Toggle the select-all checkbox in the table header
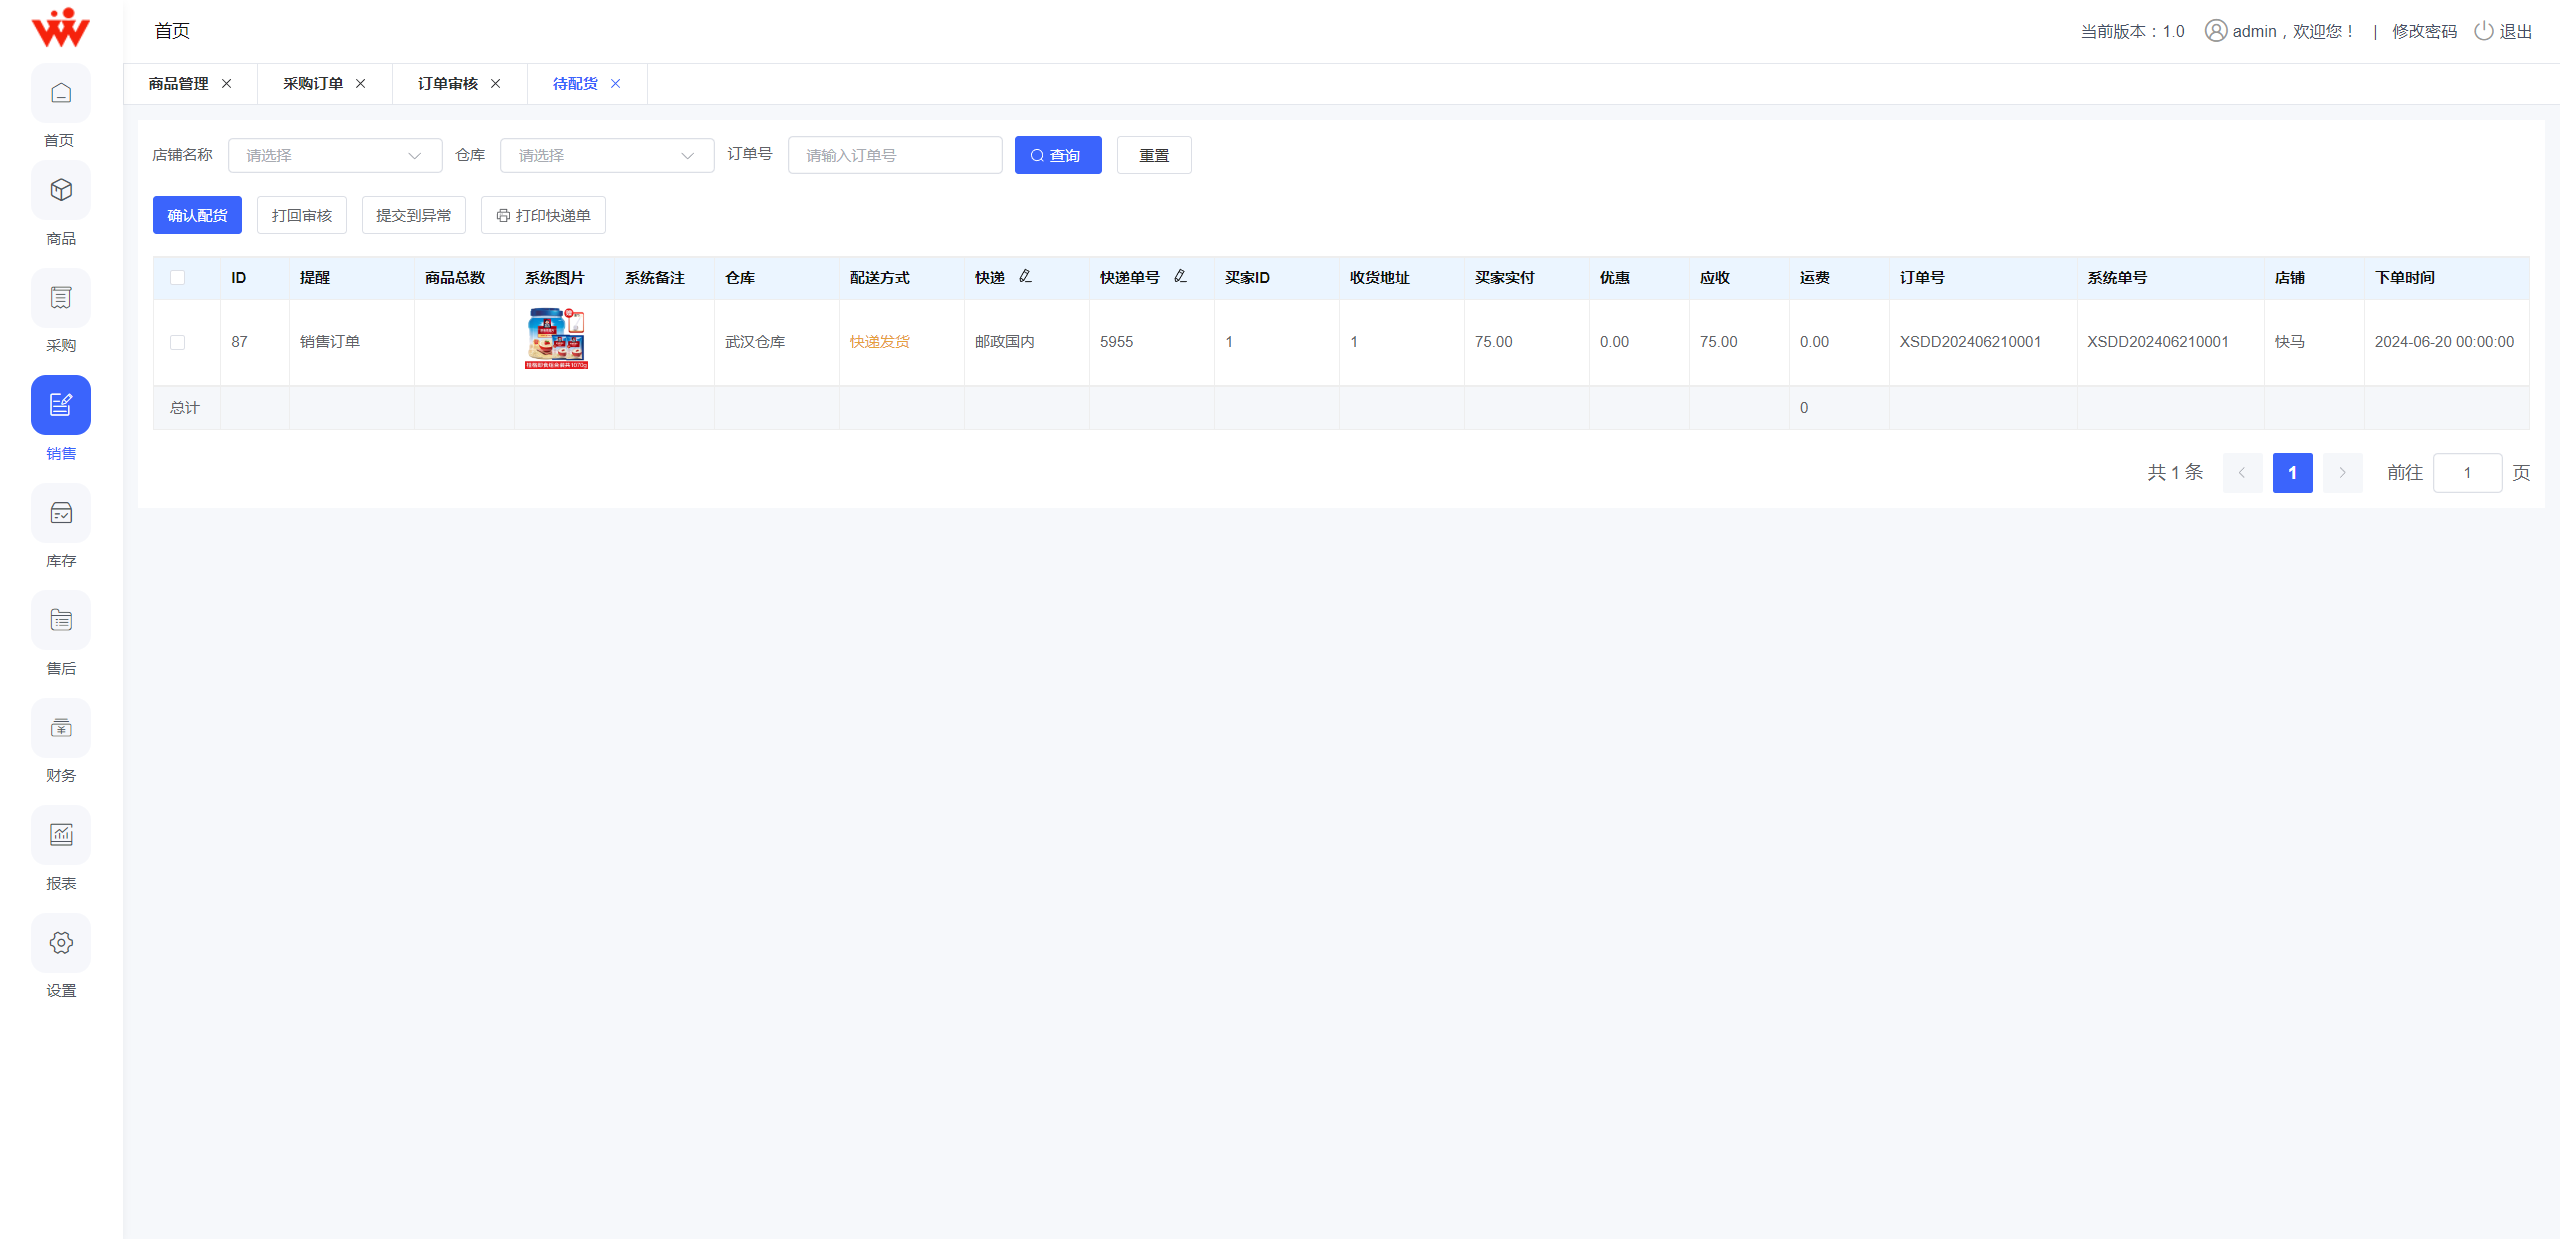Viewport: 2560px width, 1239px height. pos(178,277)
